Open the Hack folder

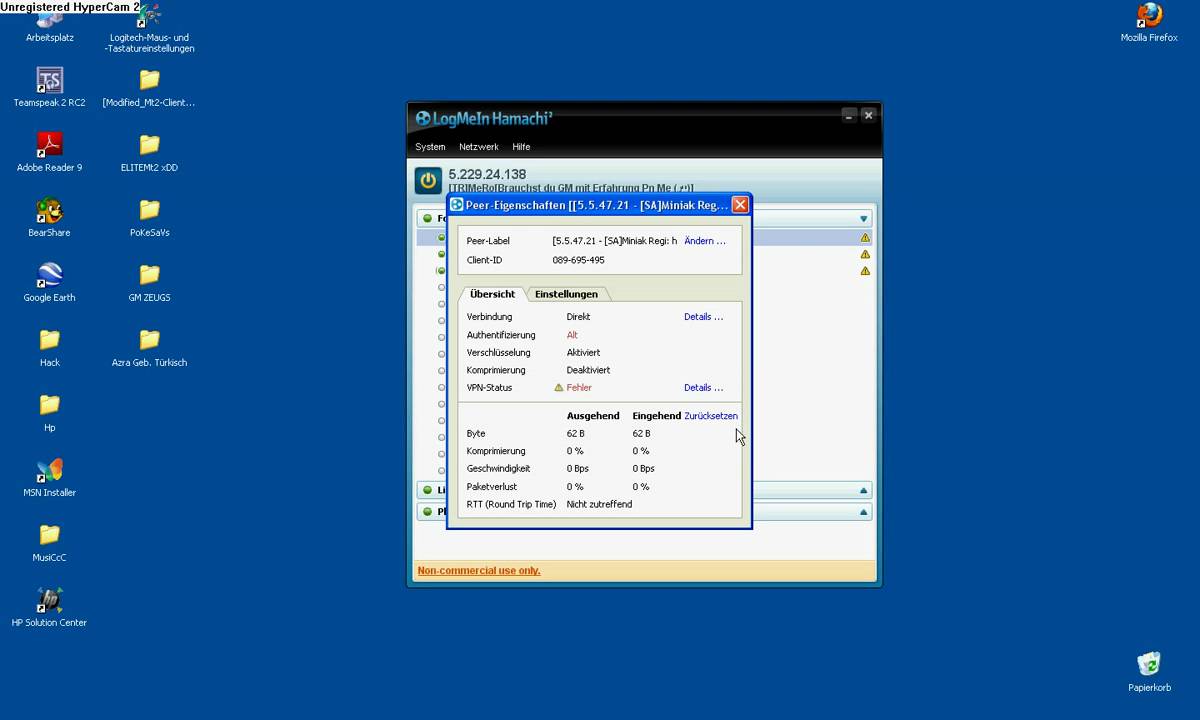50,347
